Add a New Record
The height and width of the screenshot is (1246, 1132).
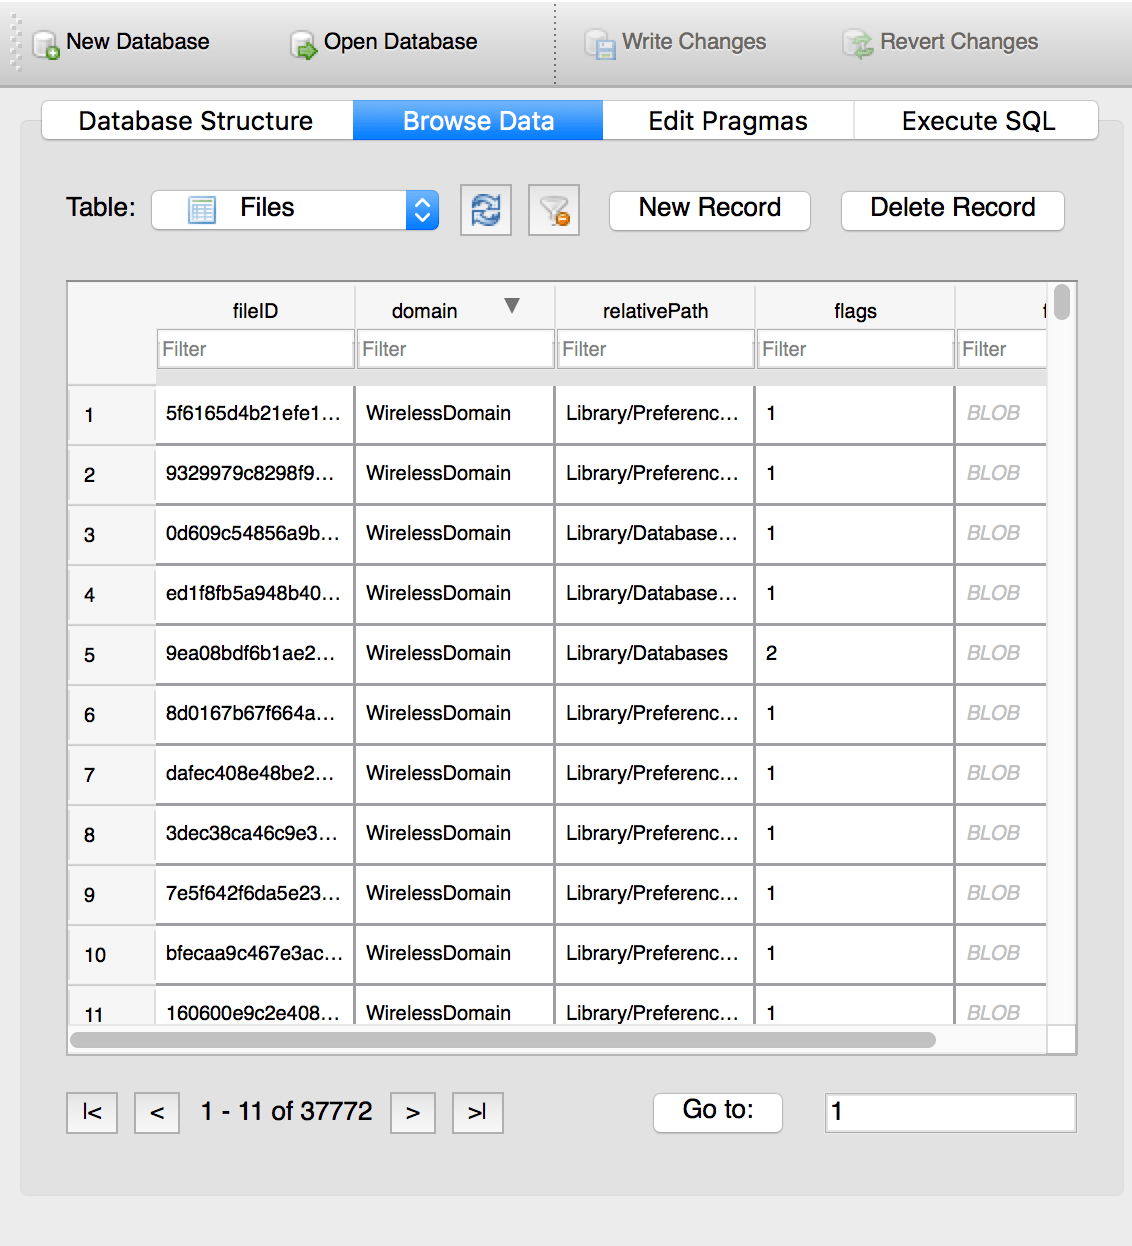[709, 210]
